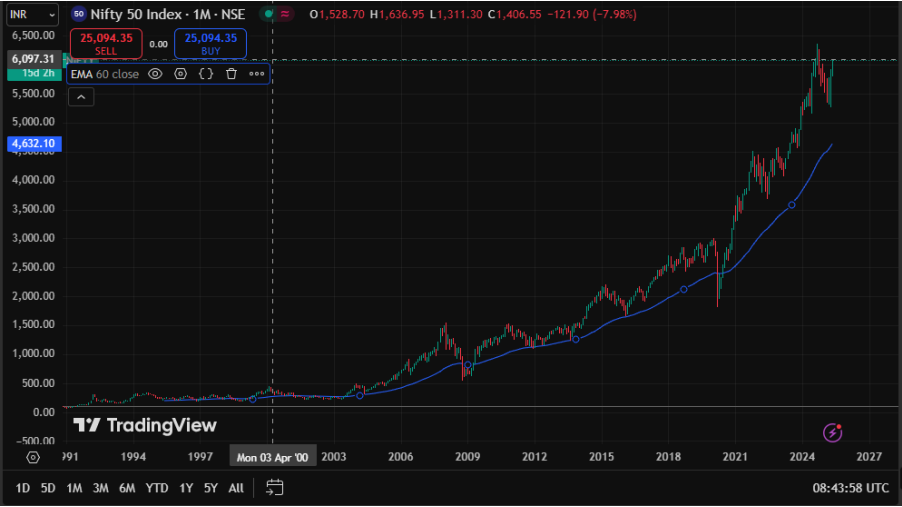Collapse the indicator legend with chevron button
This screenshot has width=902, height=507.
(81, 97)
